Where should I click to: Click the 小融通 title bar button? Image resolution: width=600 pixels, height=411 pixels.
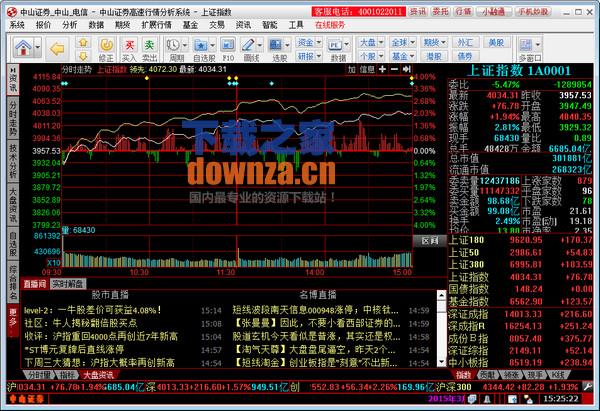pos(494,12)
